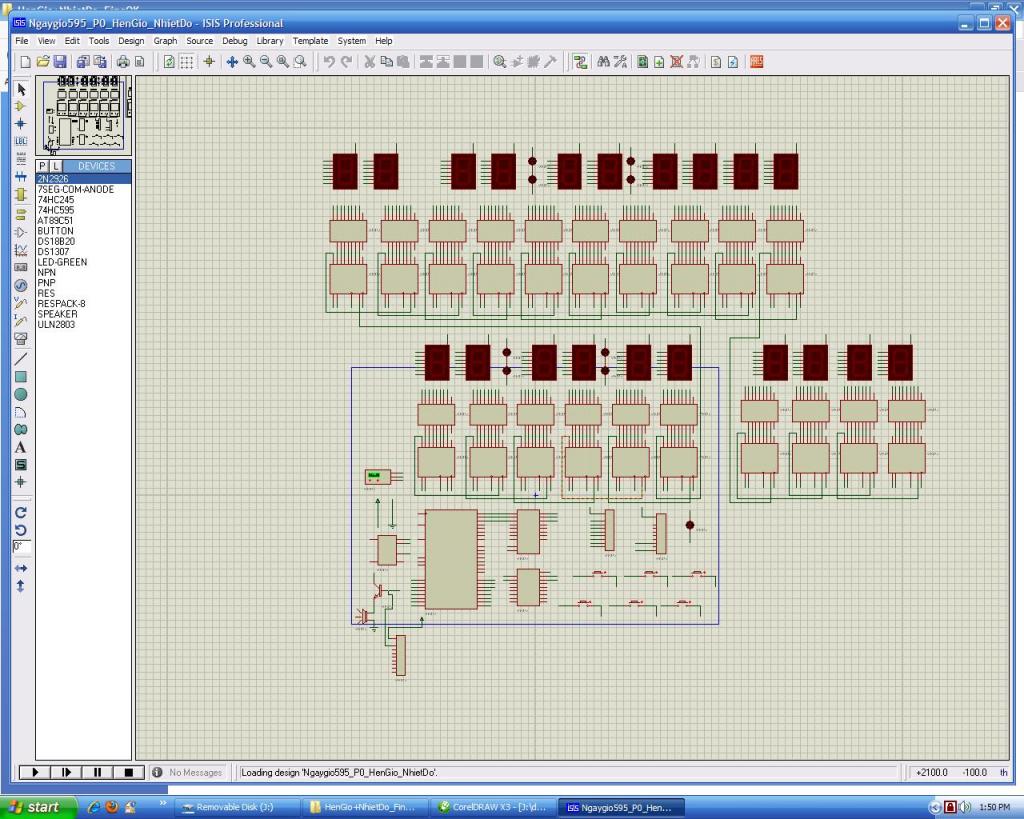Toggle the grid display button
The image size is (1024, 819).
pos(186,62)
